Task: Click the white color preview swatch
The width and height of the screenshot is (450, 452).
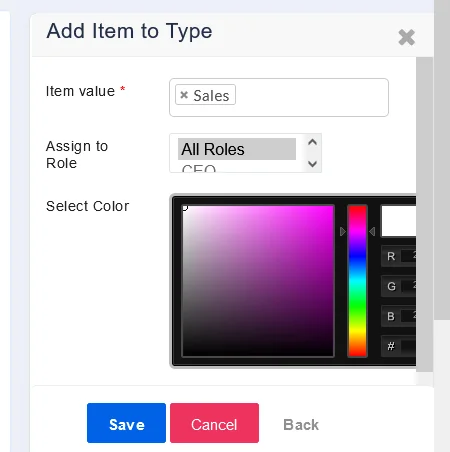Action: [398, 221]
